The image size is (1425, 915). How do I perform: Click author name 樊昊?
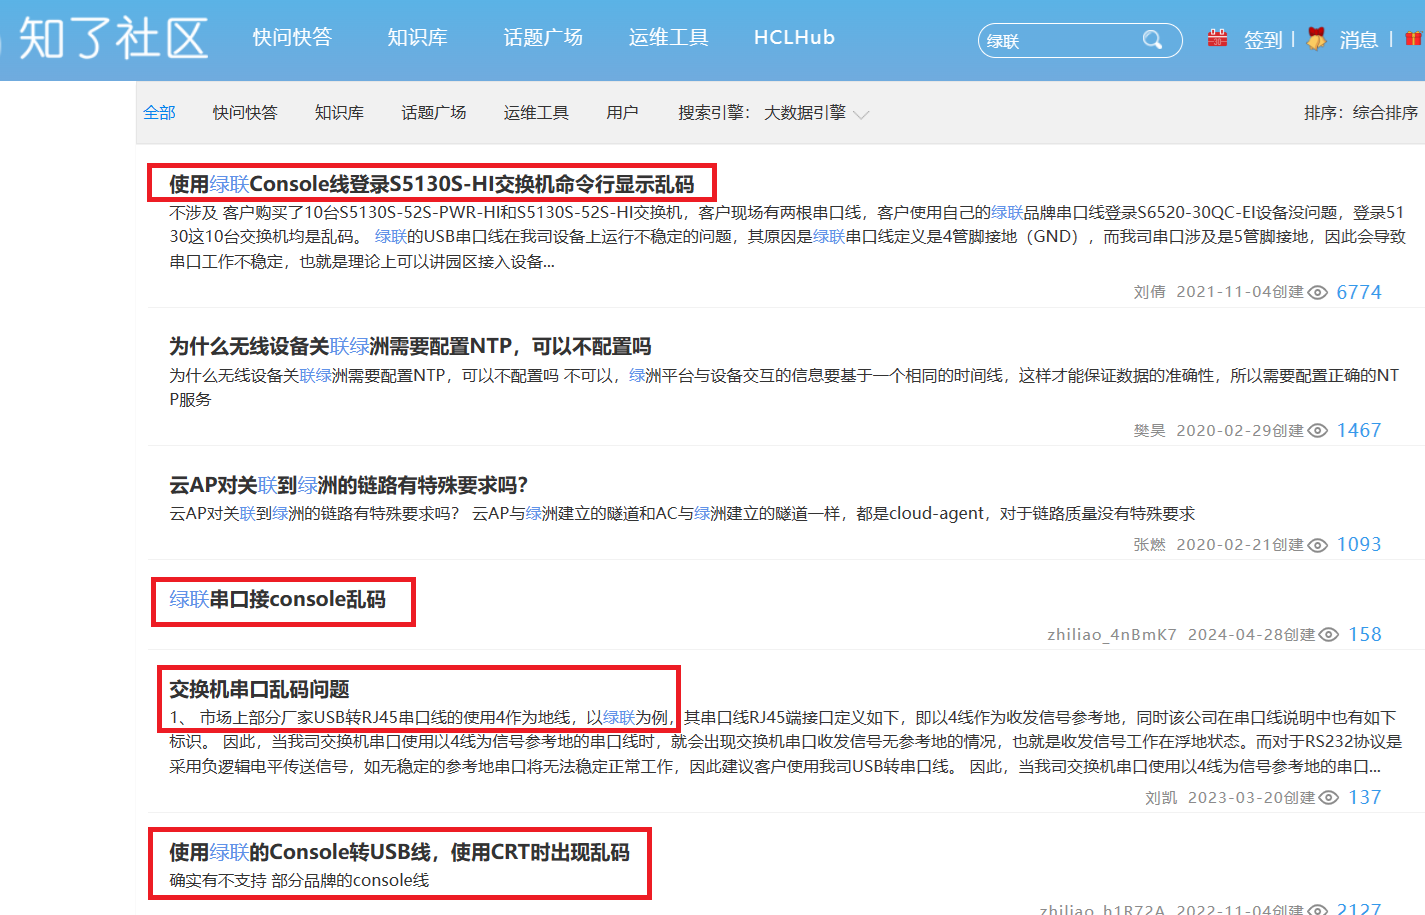(x=1149, y=430)
